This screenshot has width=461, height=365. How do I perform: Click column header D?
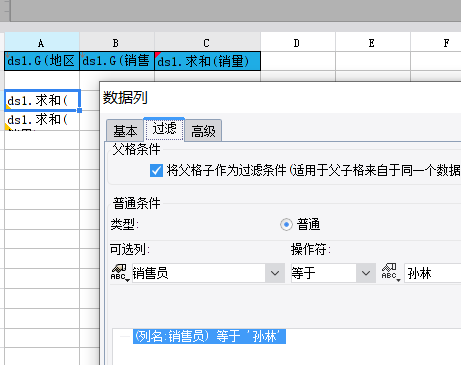298,43
